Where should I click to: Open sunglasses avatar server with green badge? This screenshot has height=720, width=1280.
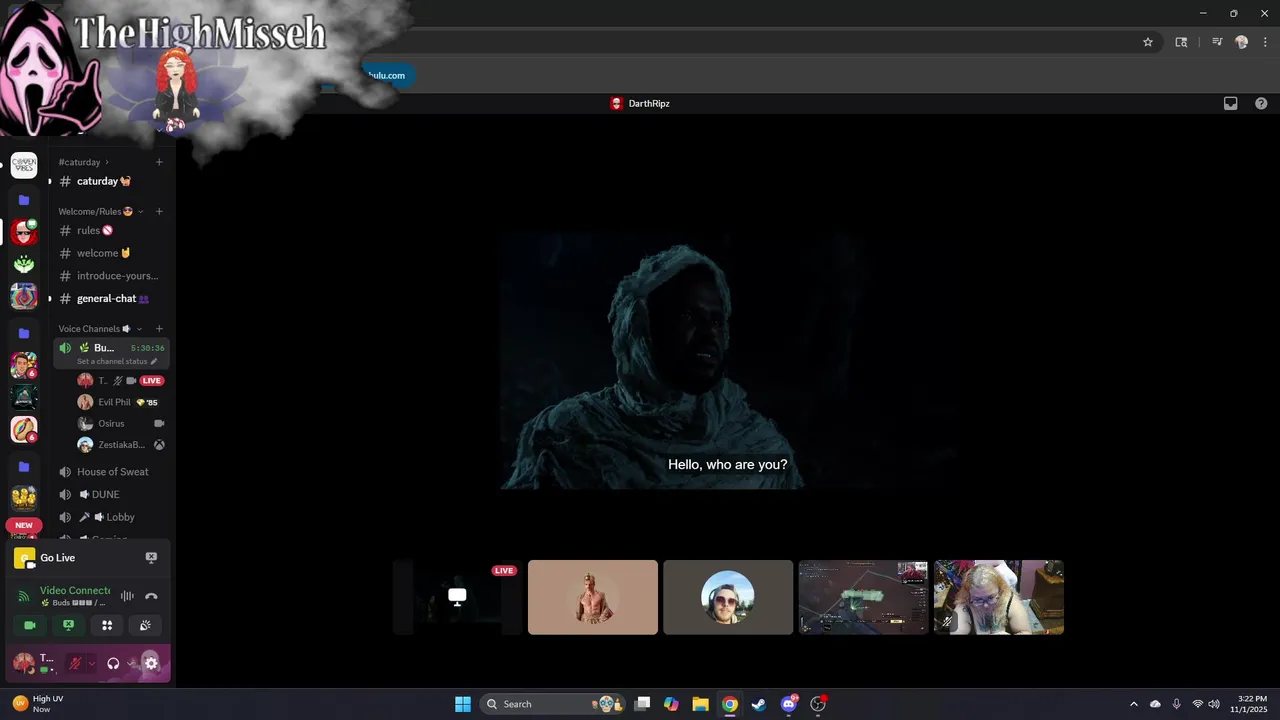[x=24, y=232]
